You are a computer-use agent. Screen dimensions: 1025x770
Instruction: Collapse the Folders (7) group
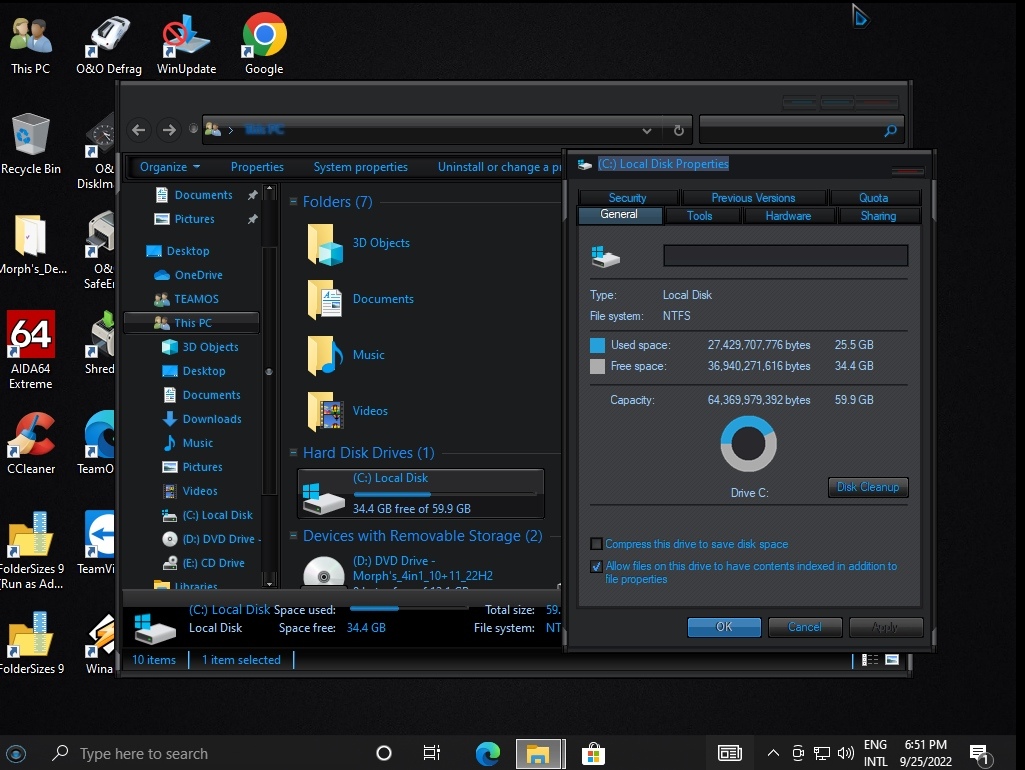[293, 202]
